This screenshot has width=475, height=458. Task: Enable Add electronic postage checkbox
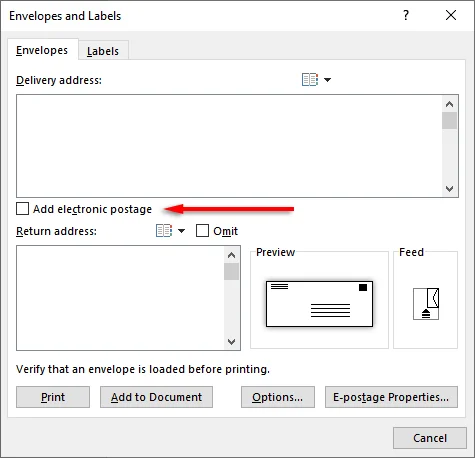(x=22, y=209)
